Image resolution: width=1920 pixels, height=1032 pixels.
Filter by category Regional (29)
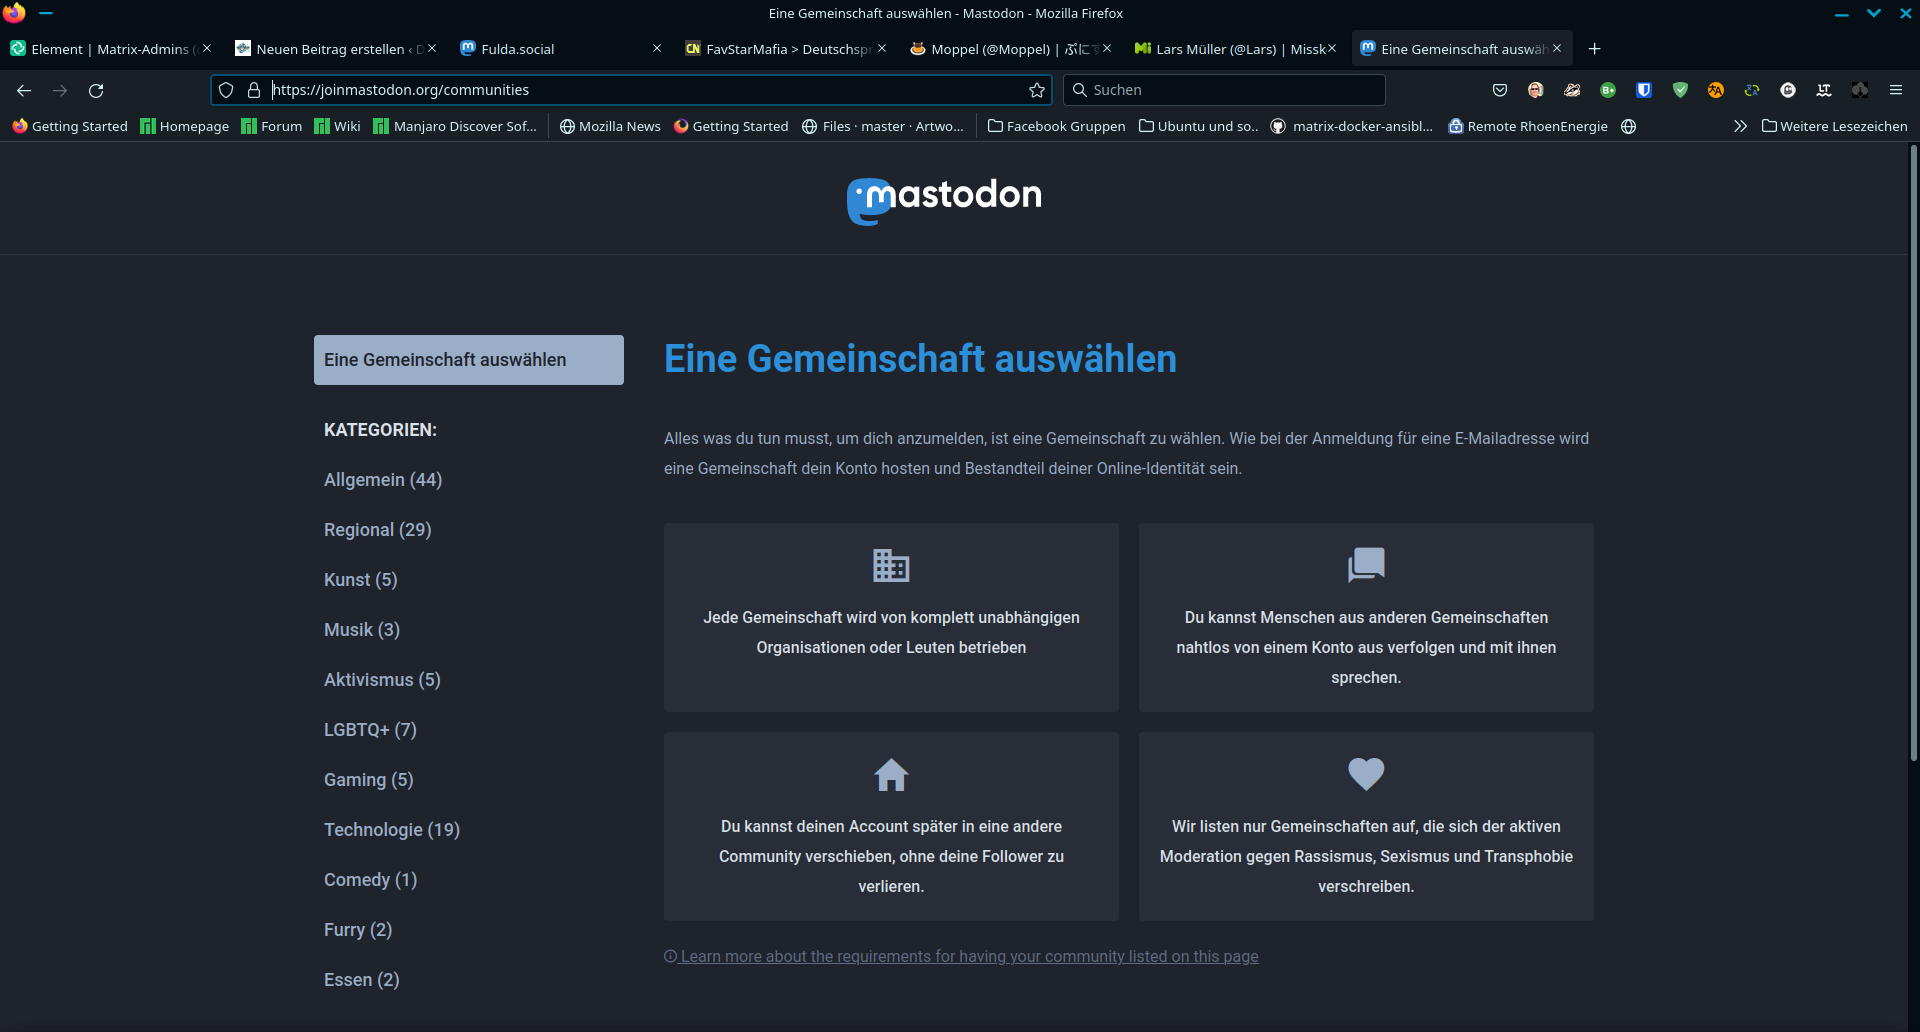(x=378, y=530)
